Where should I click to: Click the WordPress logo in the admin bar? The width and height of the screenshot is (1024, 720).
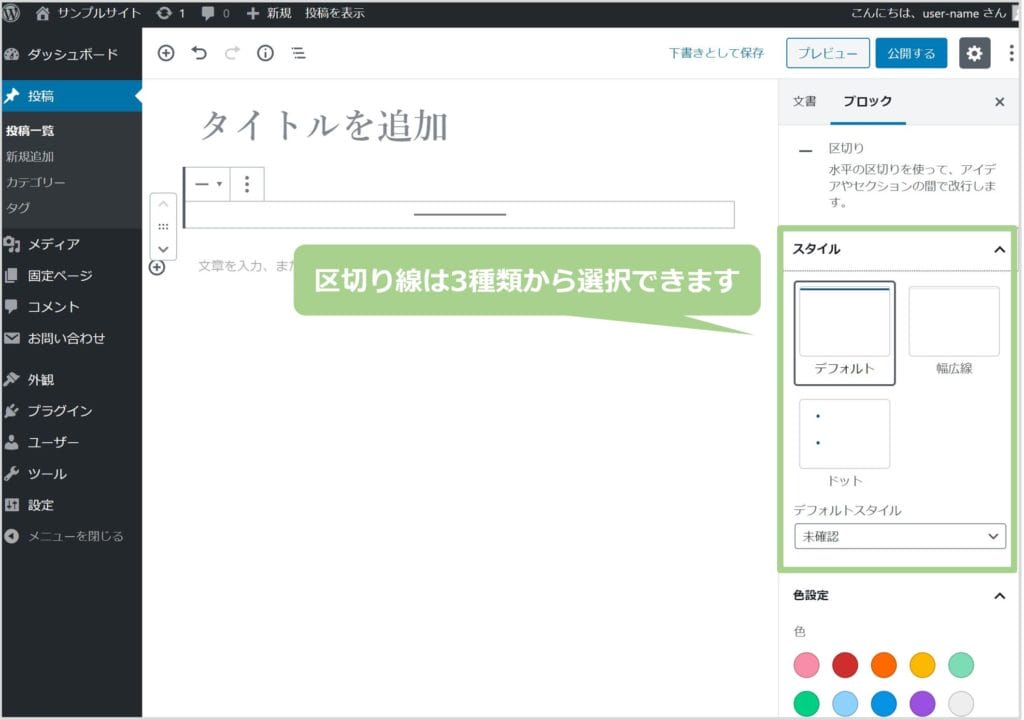point(11,12)
